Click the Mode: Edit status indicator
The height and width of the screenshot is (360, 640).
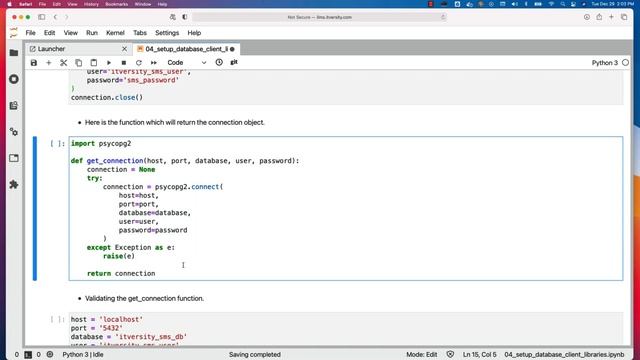(422, 355)
